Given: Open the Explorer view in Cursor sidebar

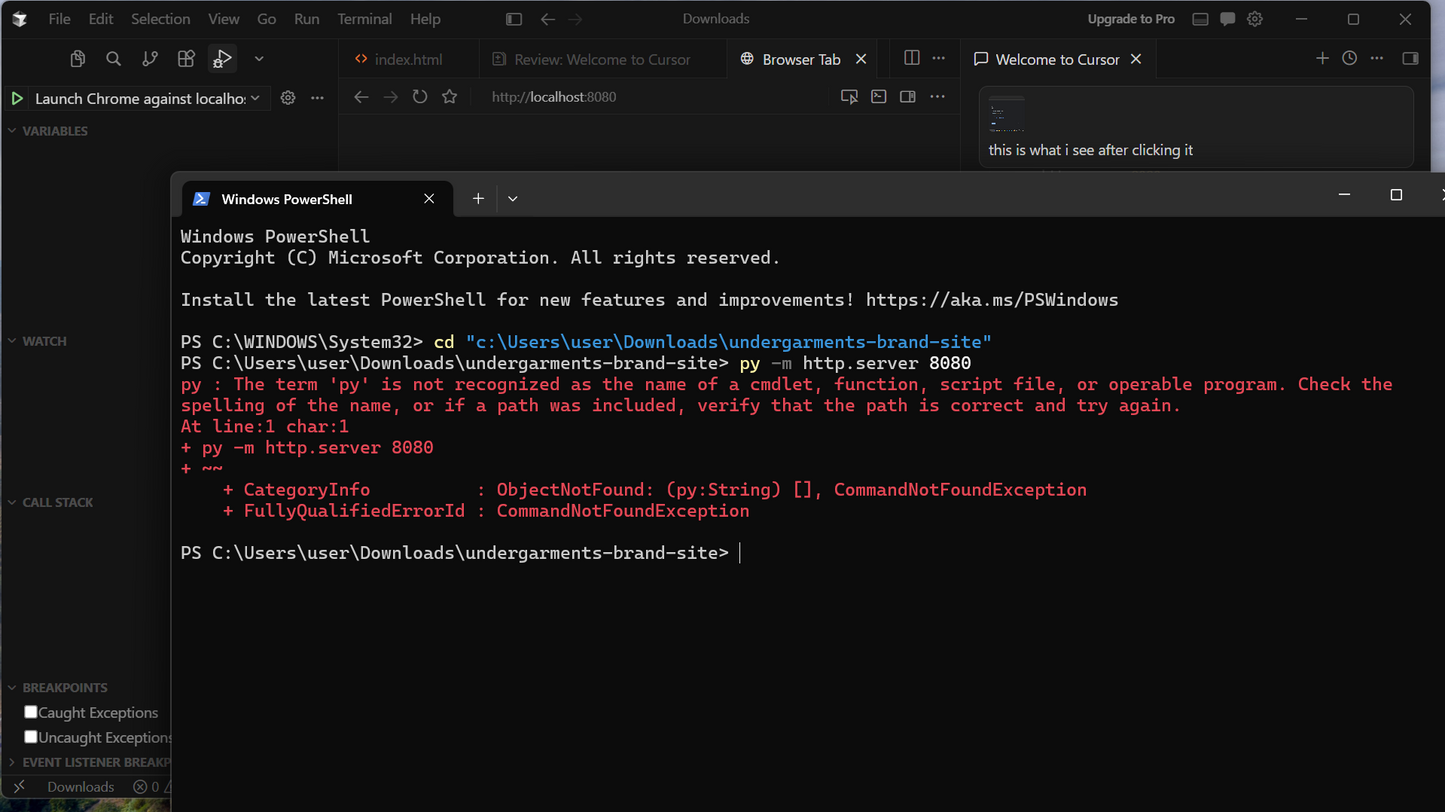Looking at the screenshot, I should coord(78,59).
